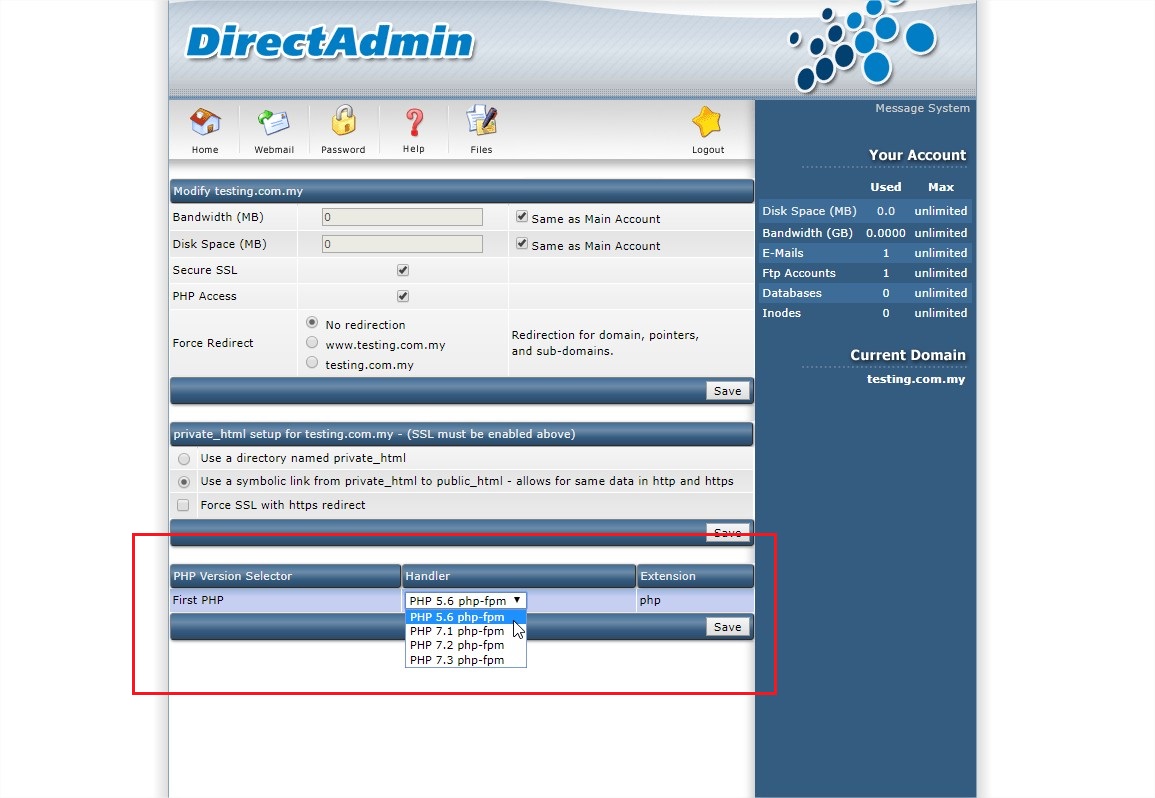
Task: Click the Home label in the toolbar
Action: [x=205, y=150]
